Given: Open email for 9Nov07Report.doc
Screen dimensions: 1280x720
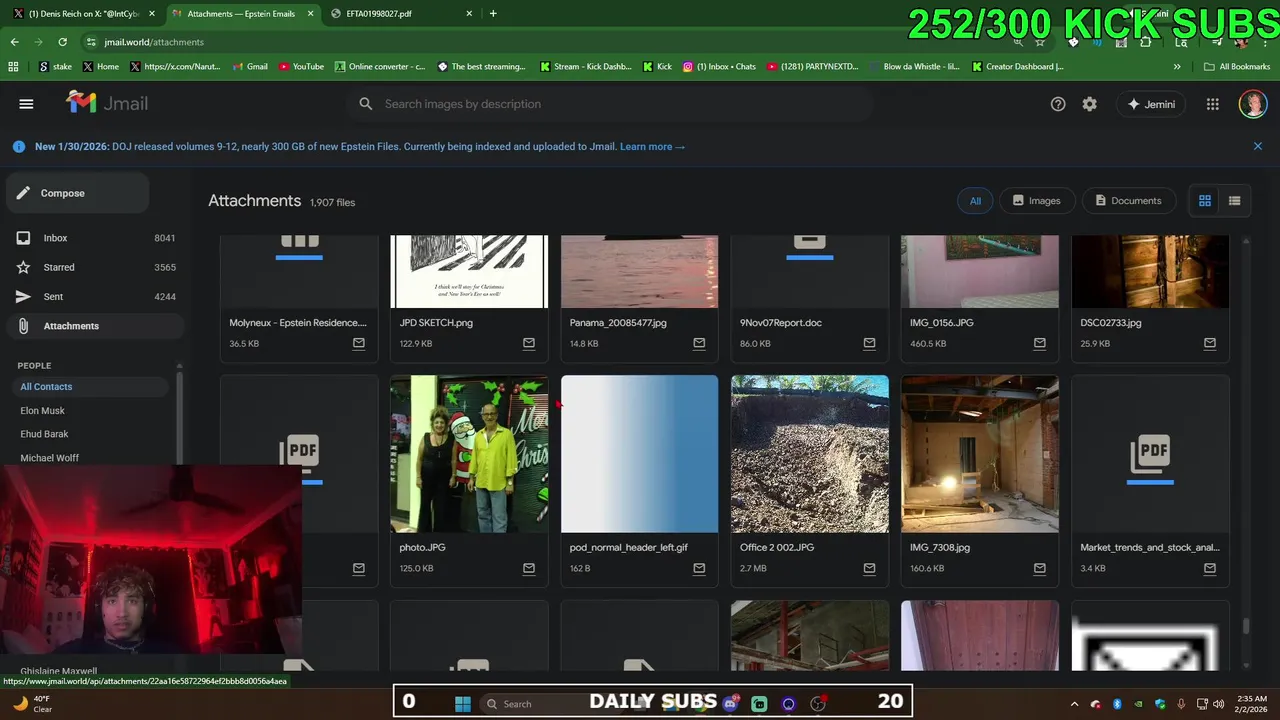Looking at the screenshot, I should point(869,343).
